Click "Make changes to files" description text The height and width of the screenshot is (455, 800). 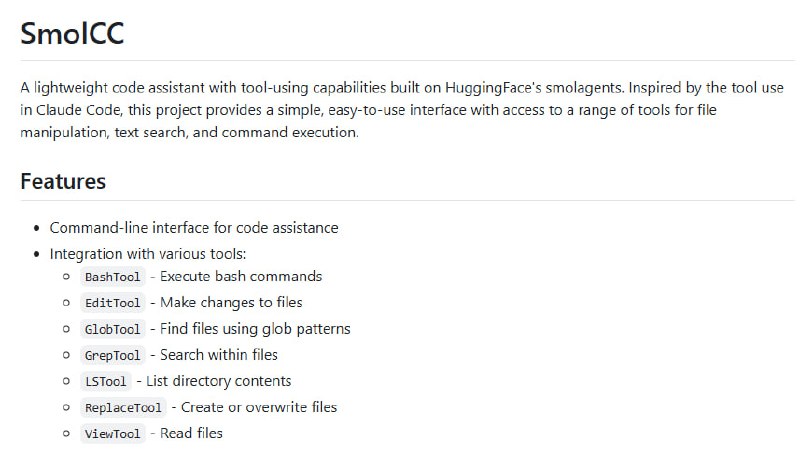coord(231,302)
